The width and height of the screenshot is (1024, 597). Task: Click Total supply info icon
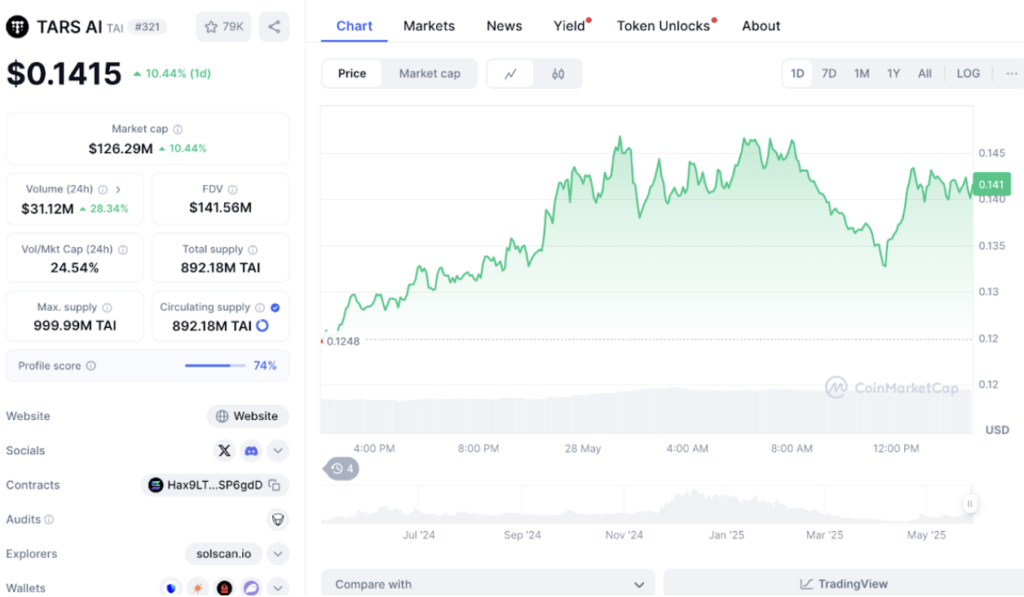(x=253, y=250)
